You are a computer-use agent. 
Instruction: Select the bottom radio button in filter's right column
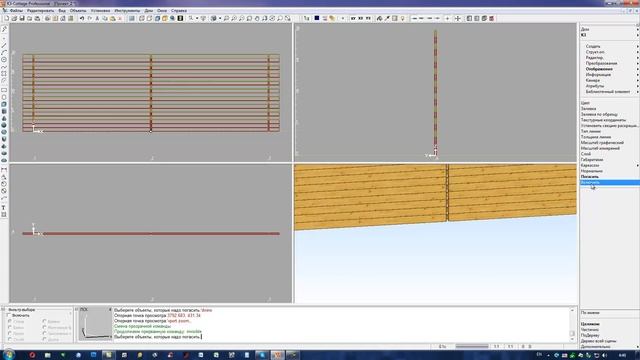(x=44, y=339)
